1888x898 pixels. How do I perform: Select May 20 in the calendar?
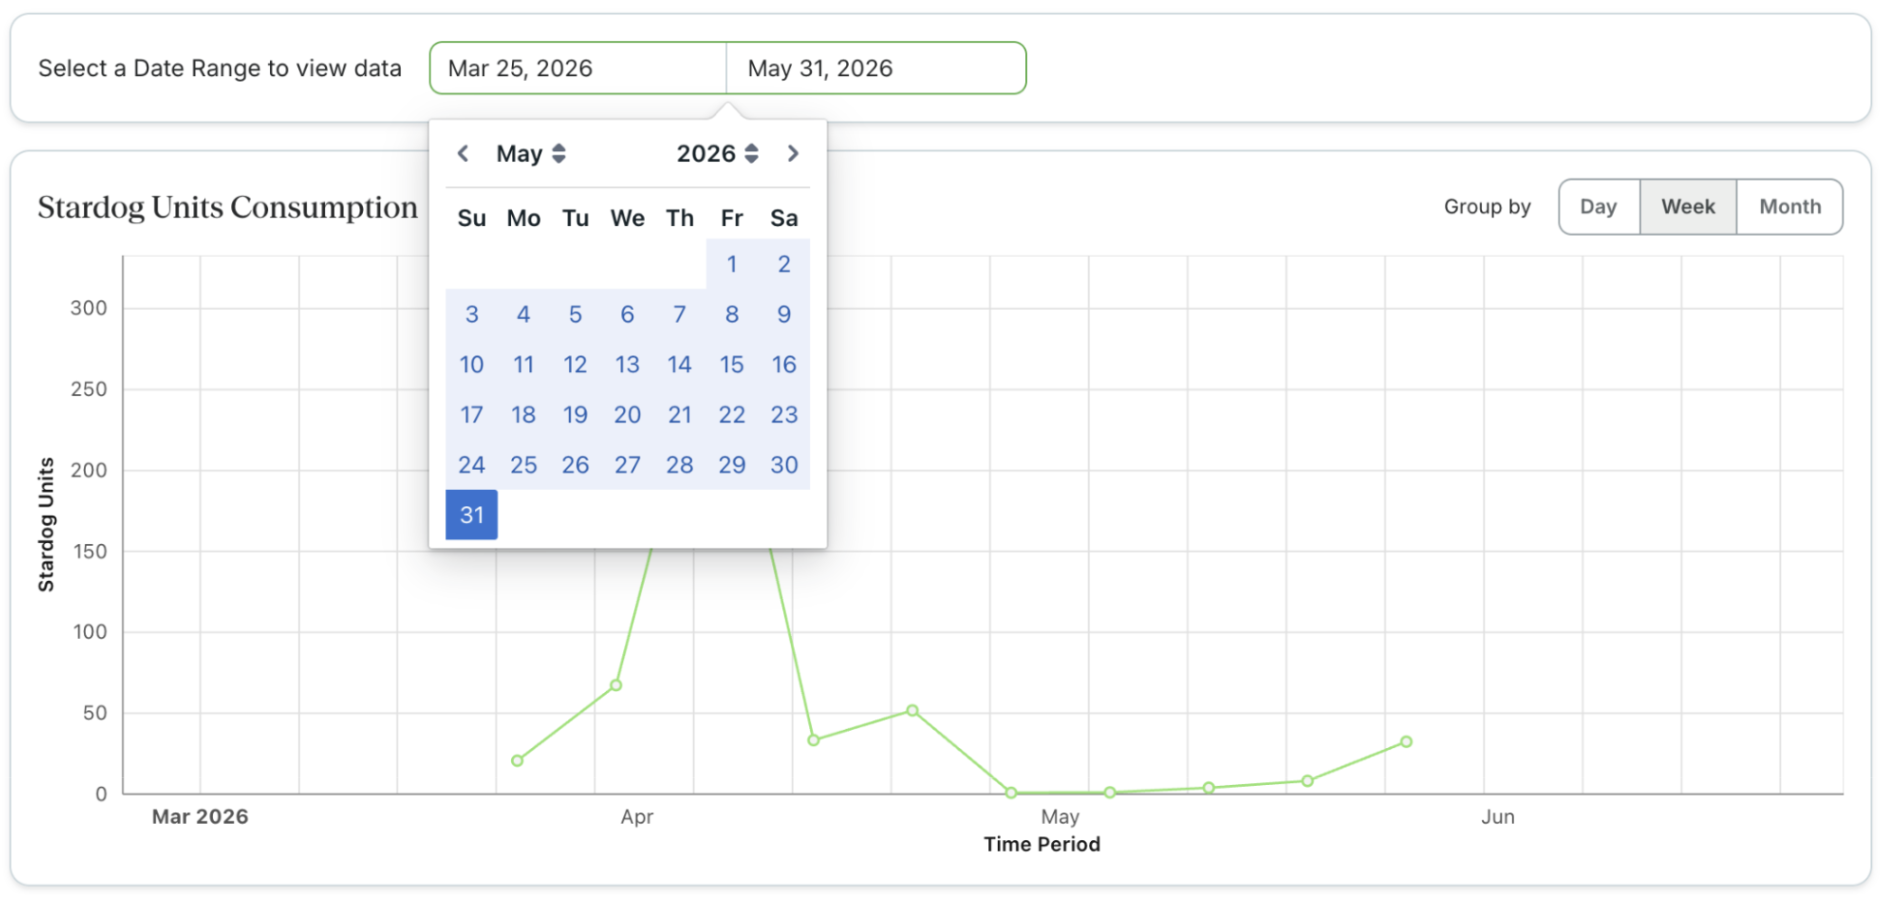pyautogui.click(x=628, y=414)
